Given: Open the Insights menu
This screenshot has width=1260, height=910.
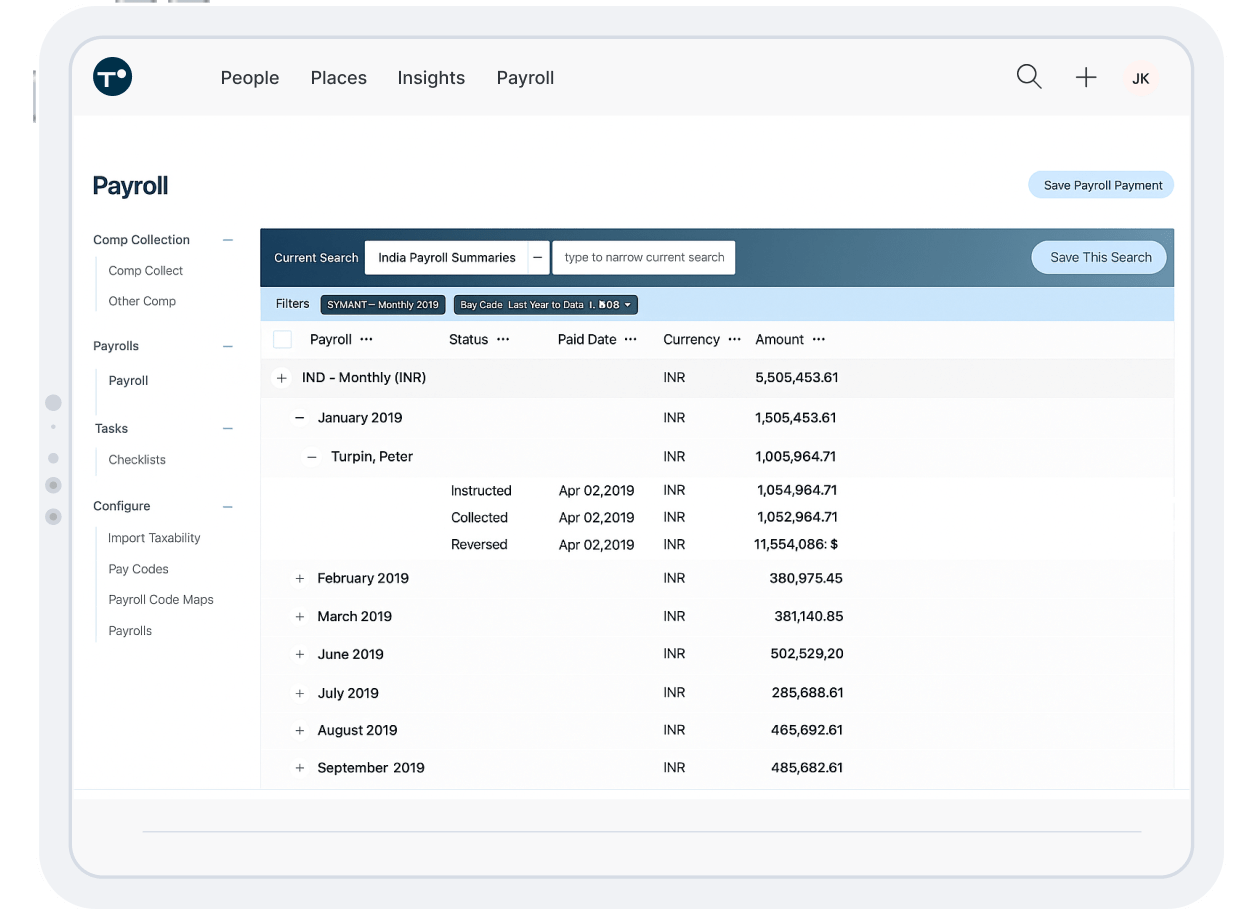Looking at the screenshot, I should coord(431,78).
